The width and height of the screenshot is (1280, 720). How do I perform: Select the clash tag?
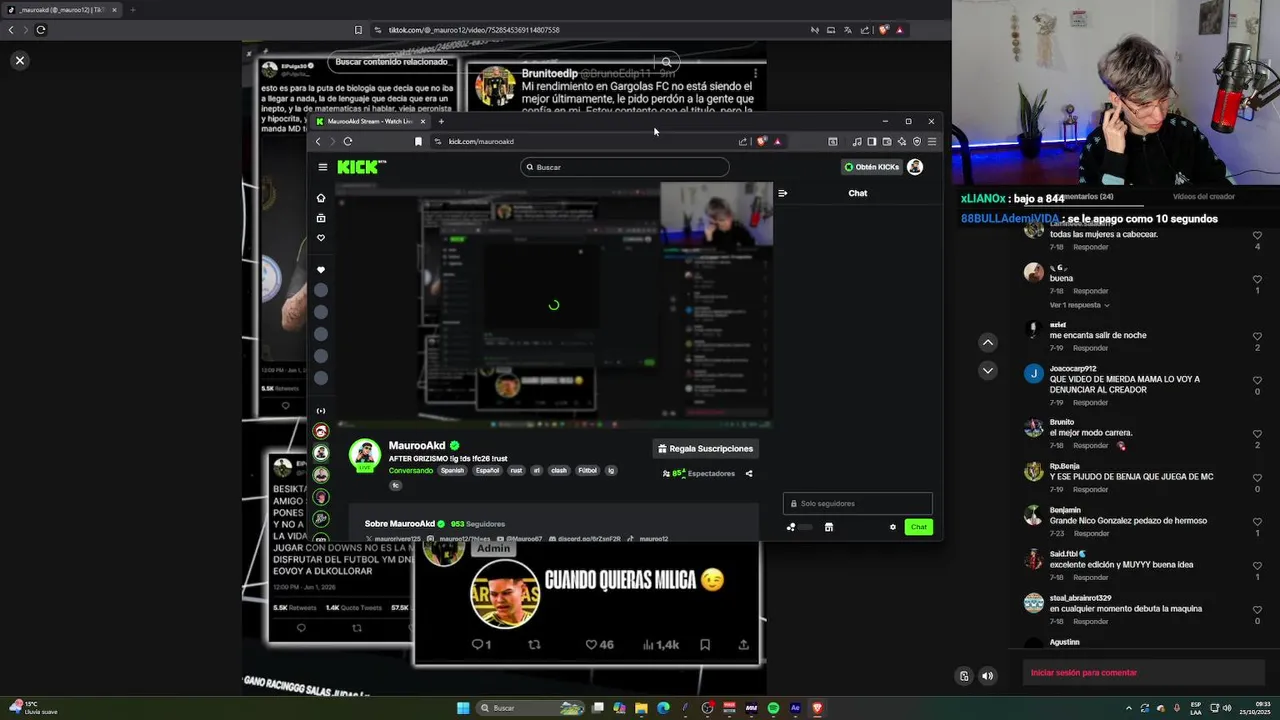[558, 471]
